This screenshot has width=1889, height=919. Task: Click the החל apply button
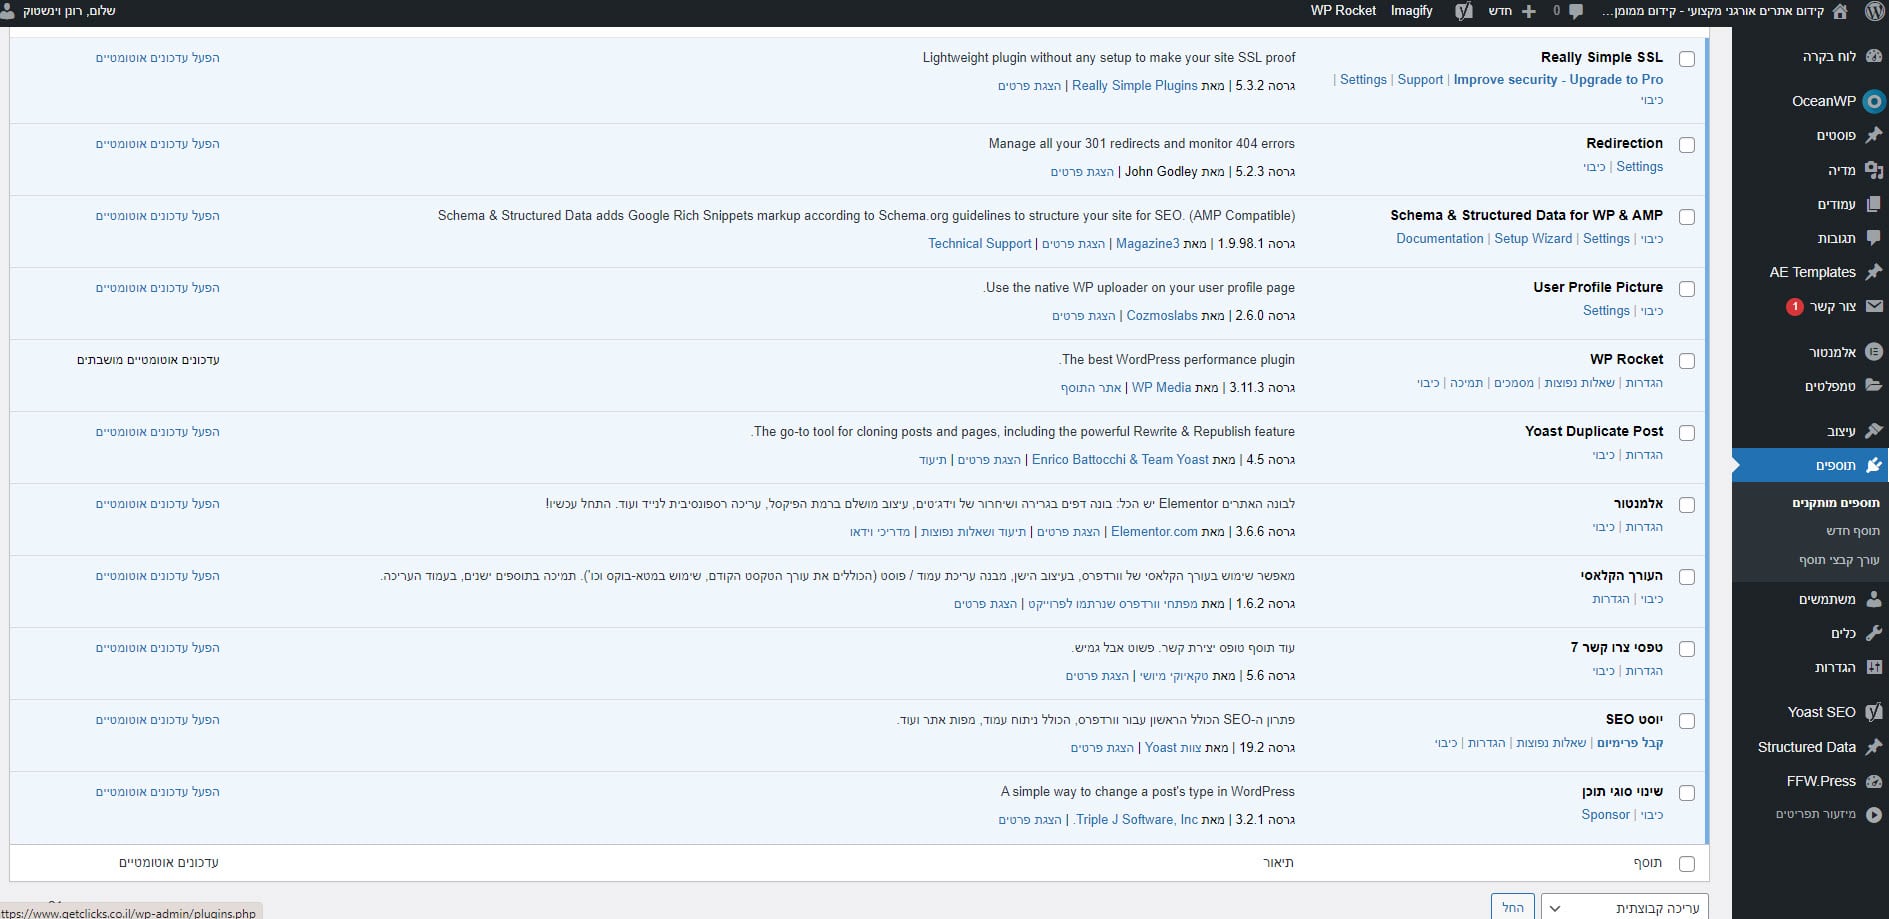coord(1513,907)
